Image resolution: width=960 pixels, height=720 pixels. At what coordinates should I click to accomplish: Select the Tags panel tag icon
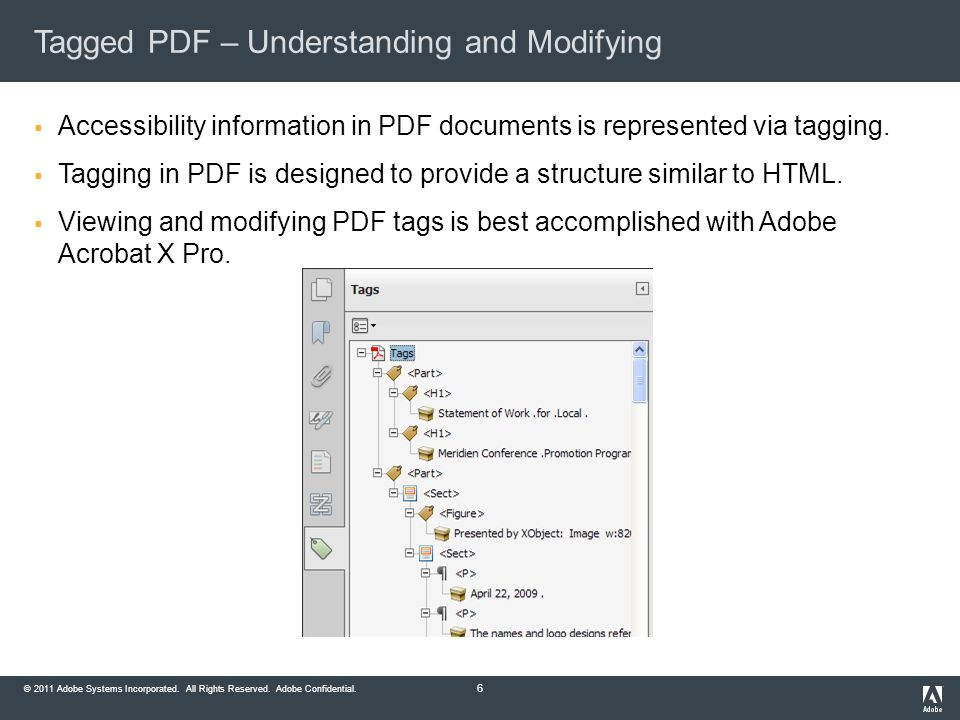pyautogui.click(x=321, y=548)
